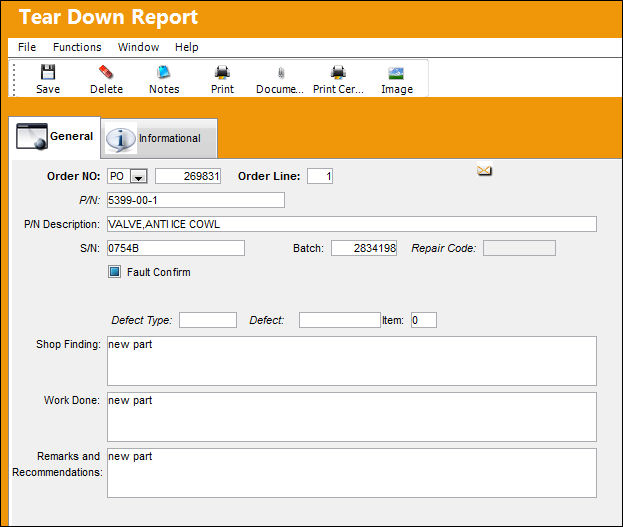623x527 pixels.
Task: Click the envelope mail icon
Action: [484, 171]
